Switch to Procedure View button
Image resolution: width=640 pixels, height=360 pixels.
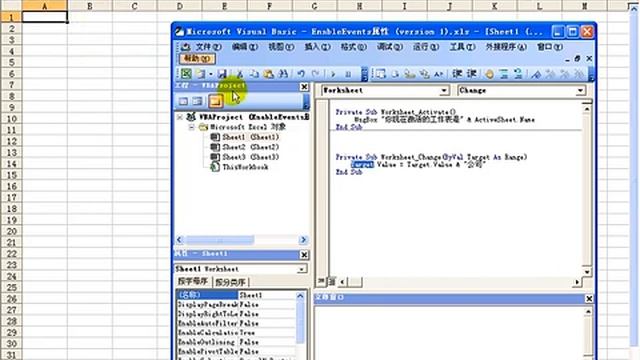click(321, 281)
